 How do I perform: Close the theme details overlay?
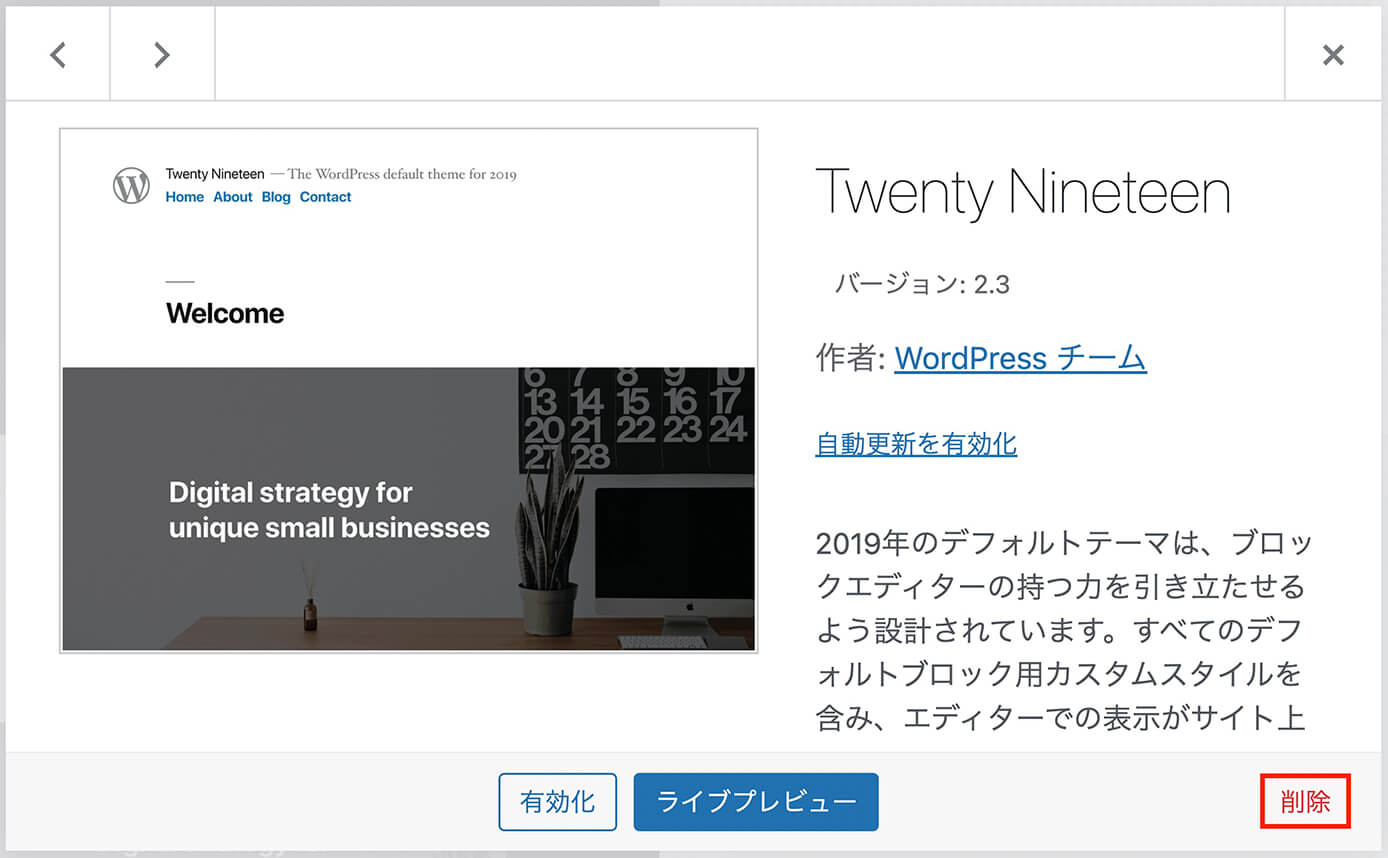[1333, 54]
